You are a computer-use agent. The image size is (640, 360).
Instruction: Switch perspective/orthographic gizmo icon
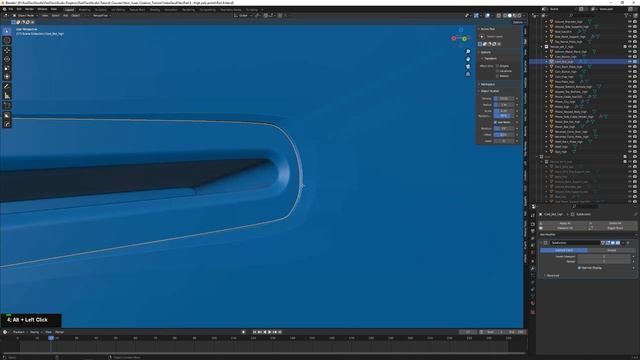tap(468, 74)
